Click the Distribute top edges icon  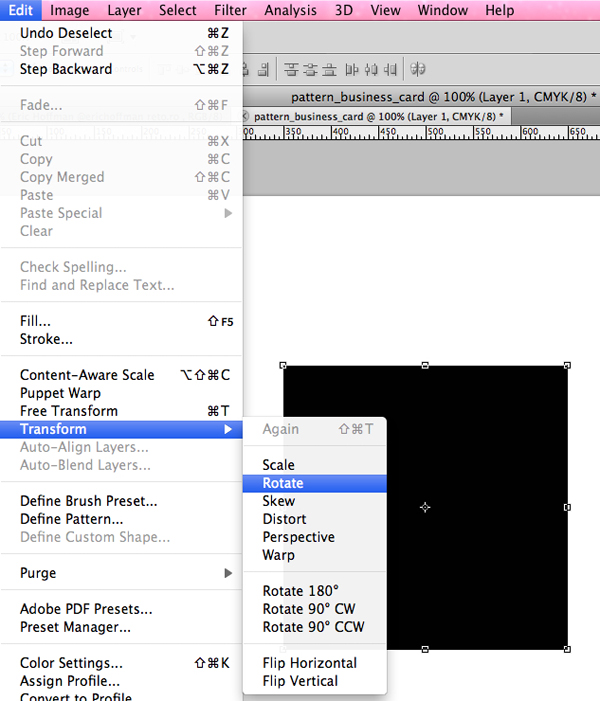pyautogui.click(x=291, y=69)
